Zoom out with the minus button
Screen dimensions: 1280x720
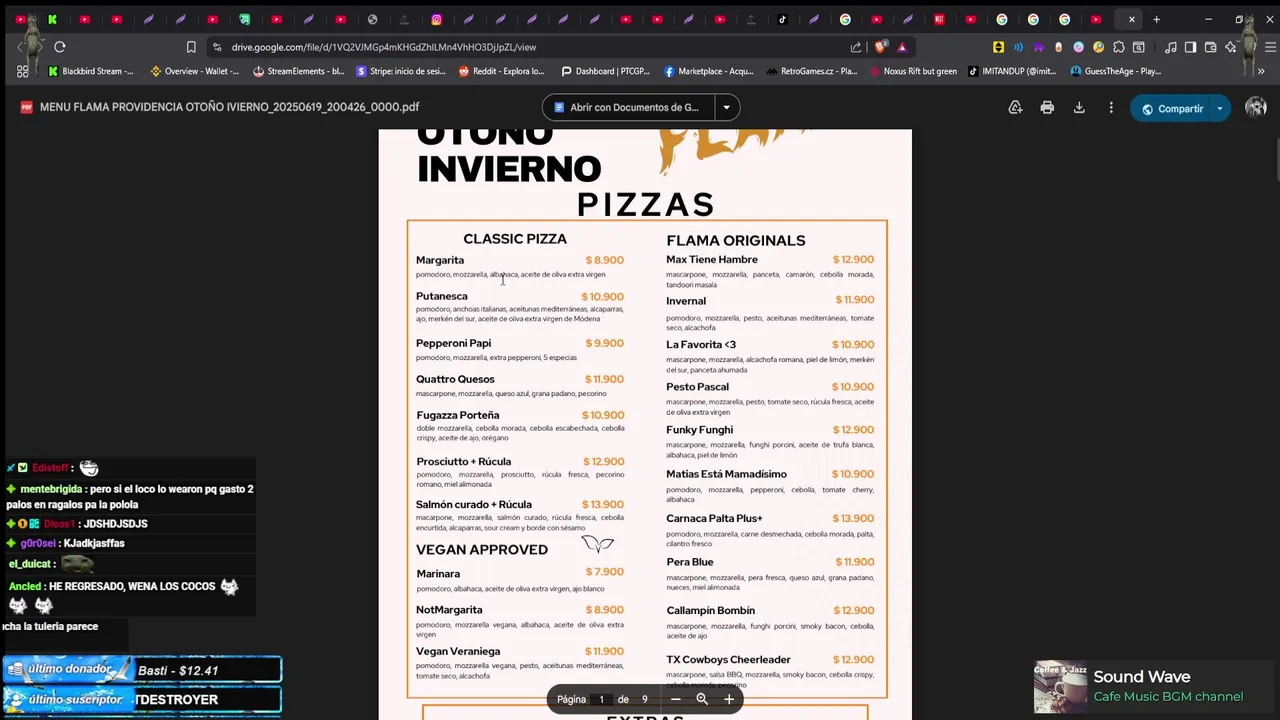tap(675, 699)
